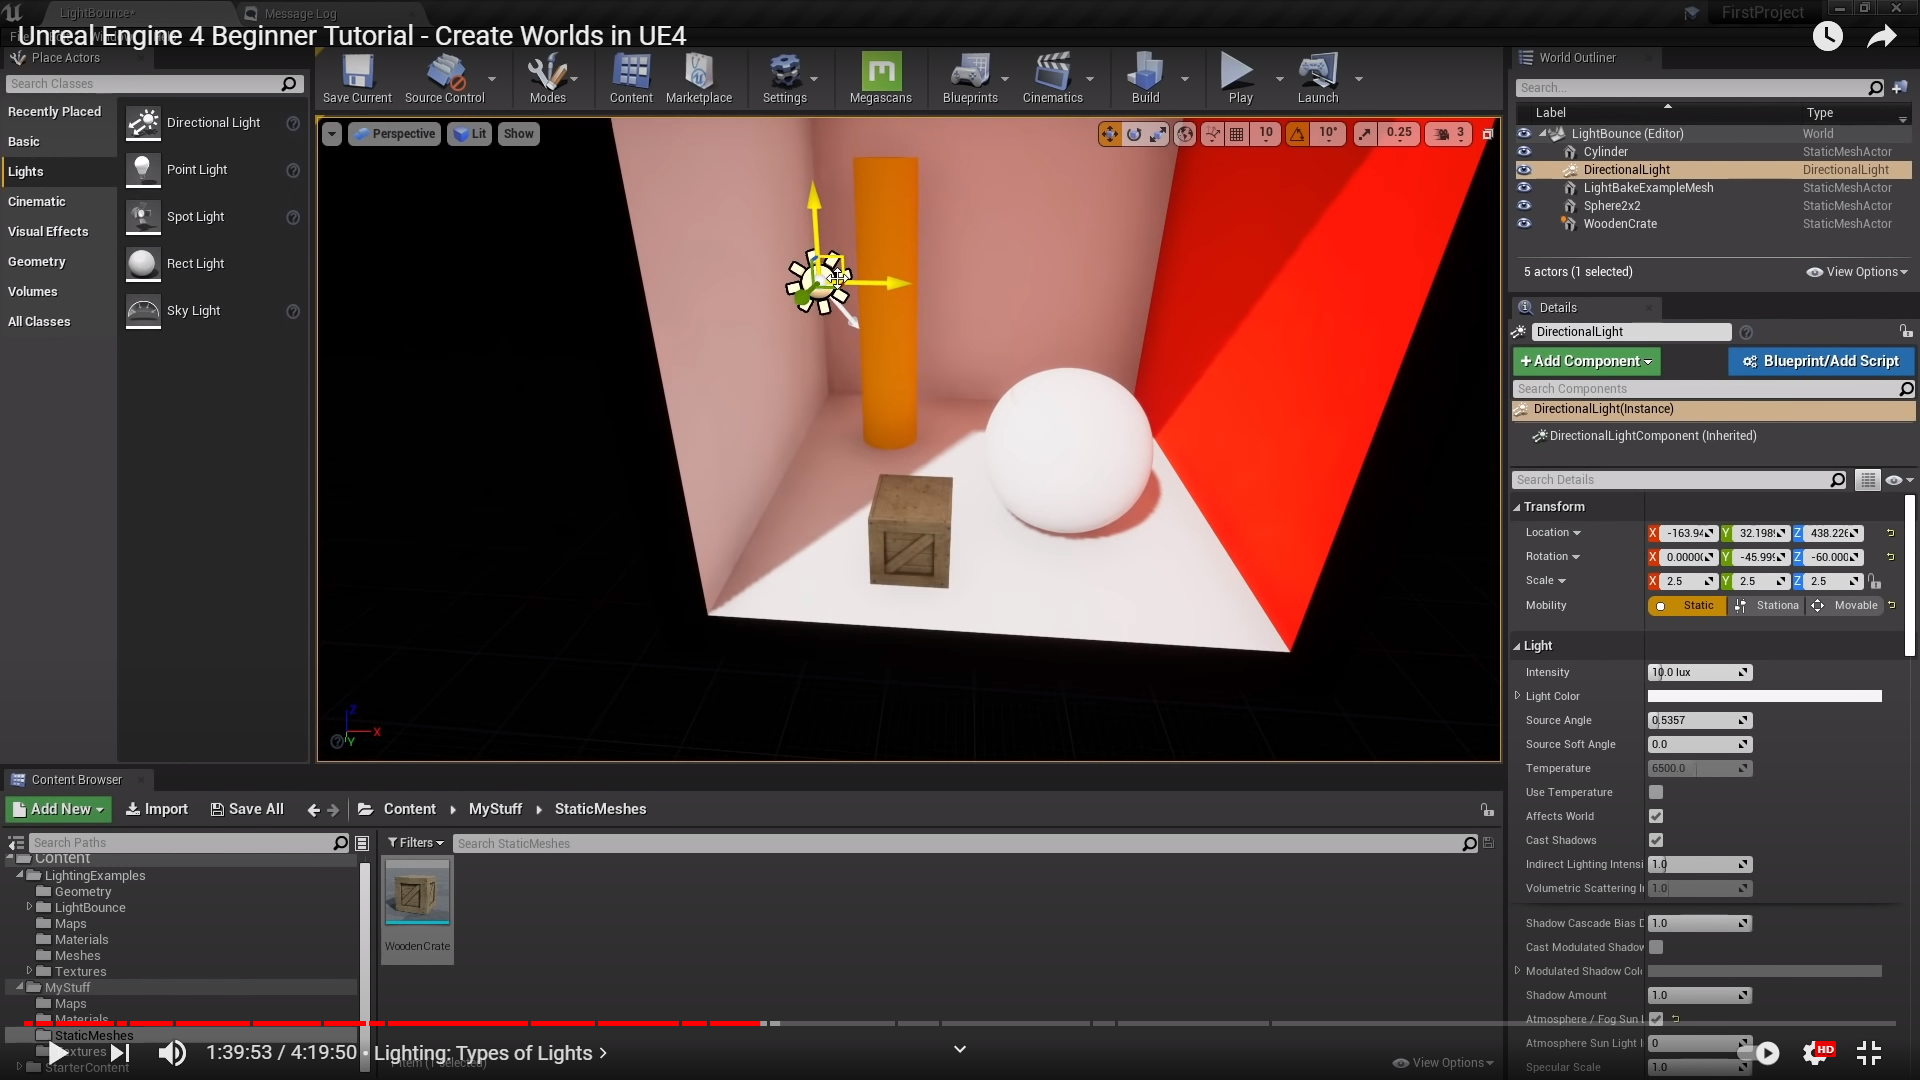Click the Build lighting icon

1145,78
